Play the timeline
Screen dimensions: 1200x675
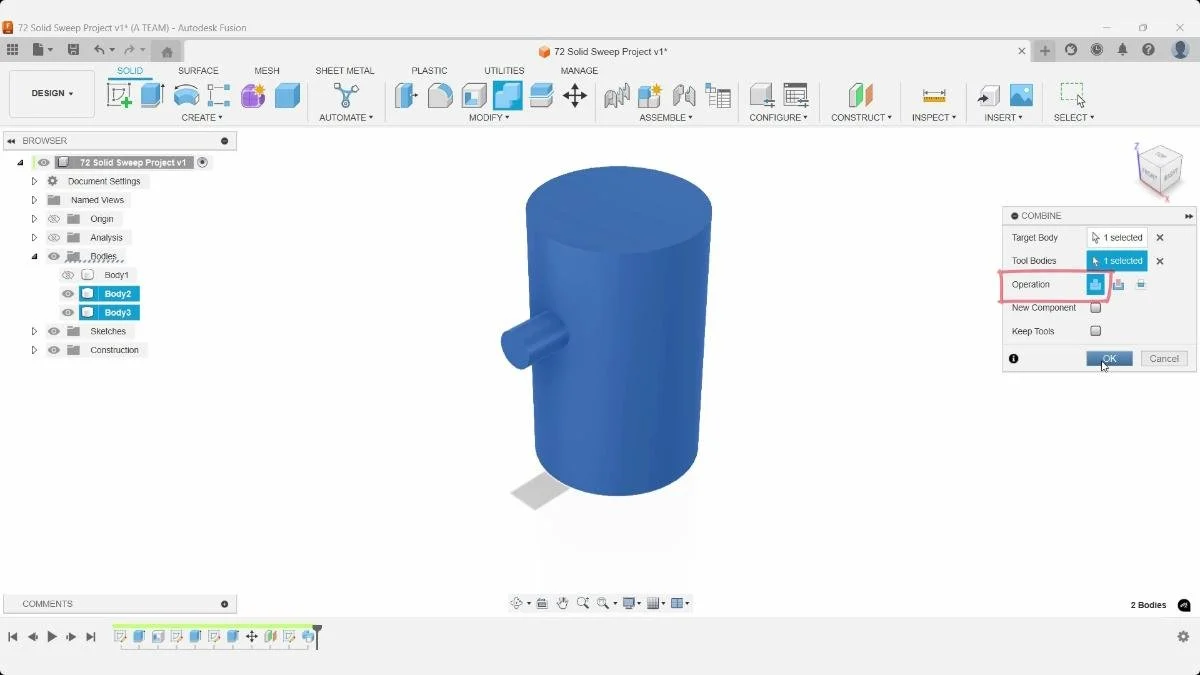(x=52, y=636)
